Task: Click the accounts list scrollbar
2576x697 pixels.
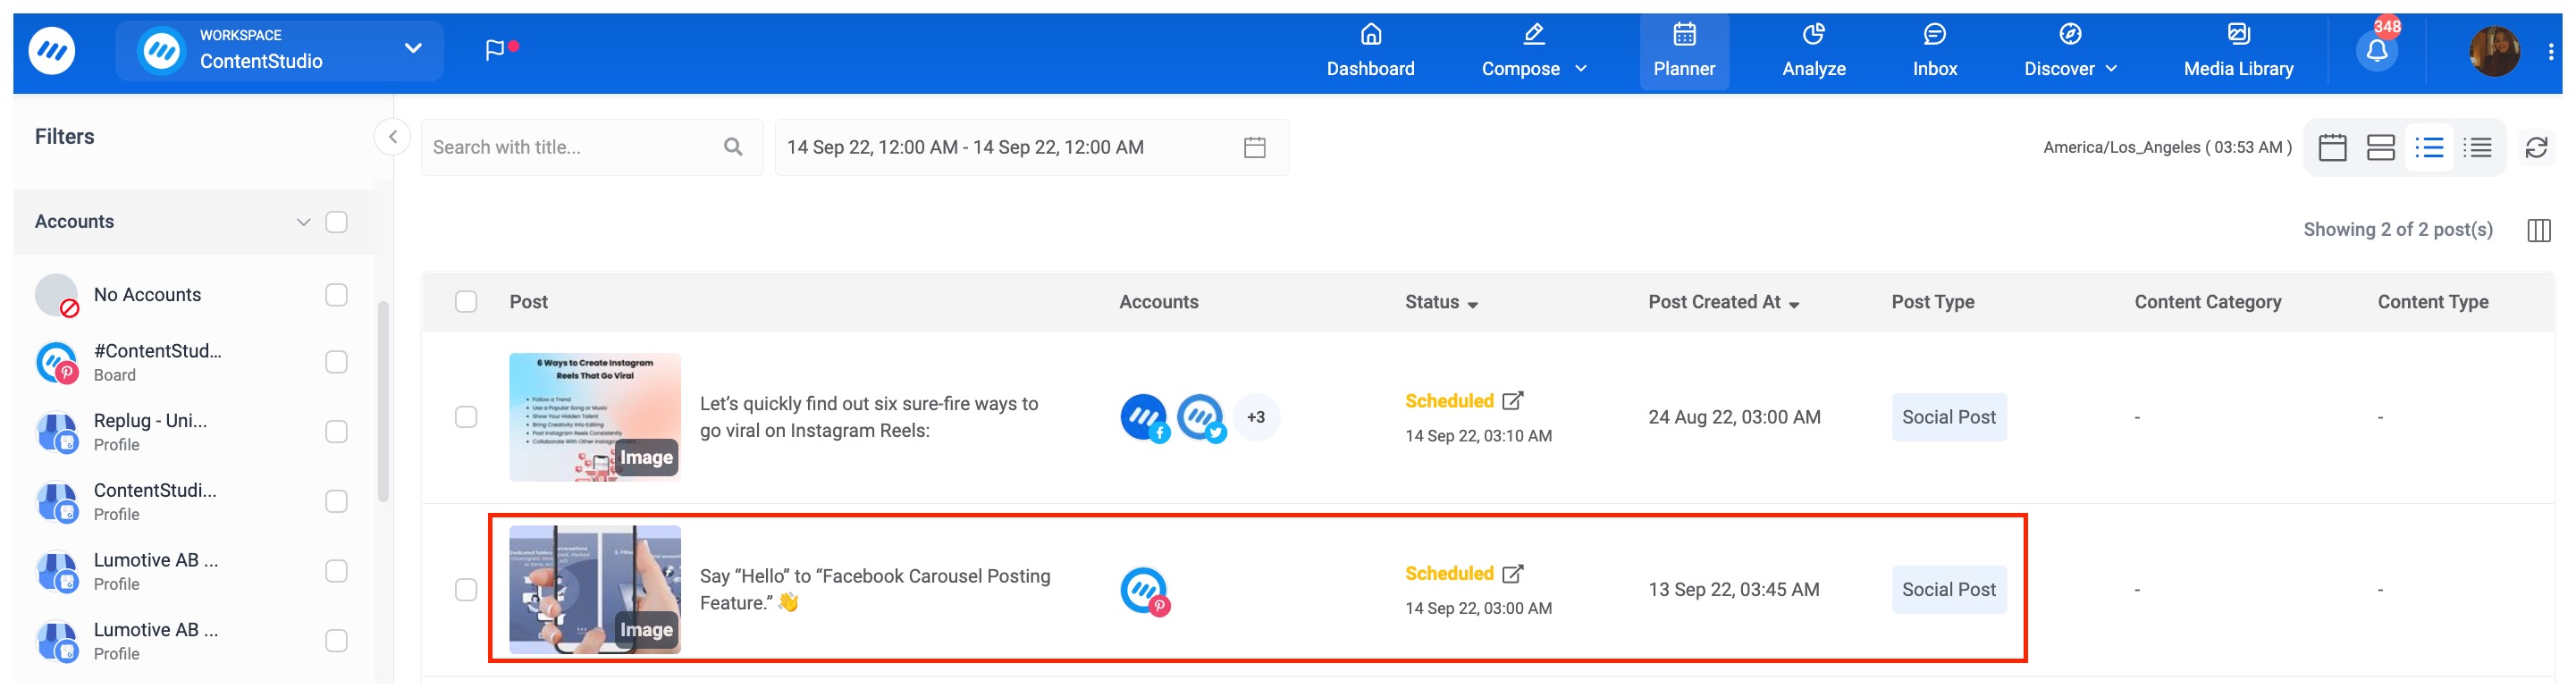Action: click(383, 402)
